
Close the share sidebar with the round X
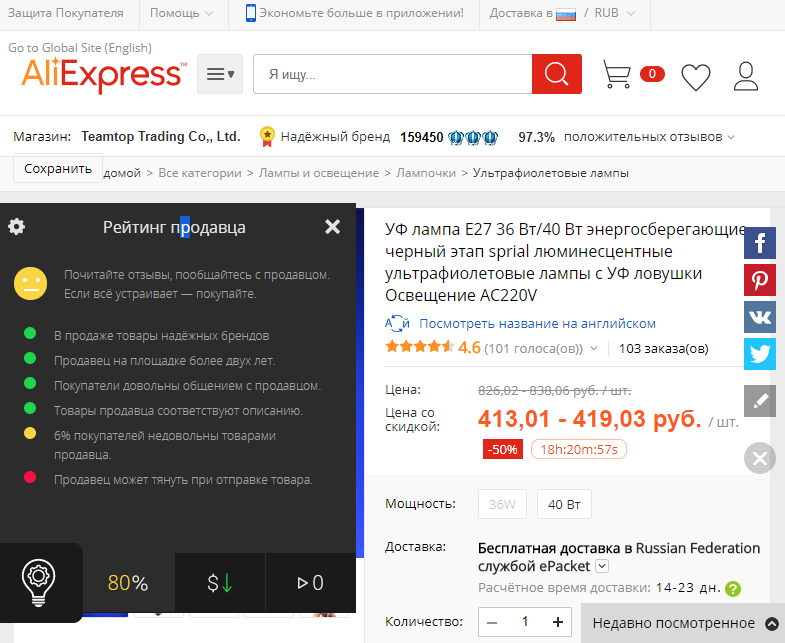point(759,458)
